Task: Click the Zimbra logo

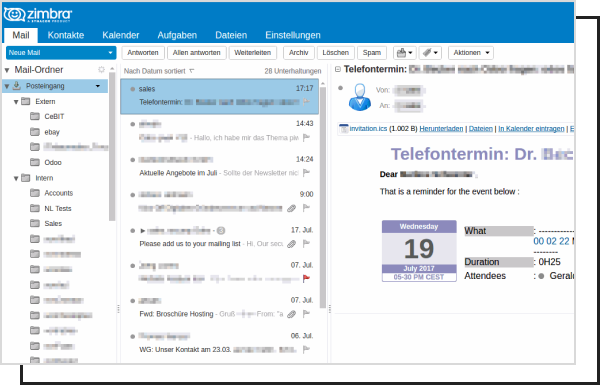Action: pyautogui.click(x=38, y=15)
